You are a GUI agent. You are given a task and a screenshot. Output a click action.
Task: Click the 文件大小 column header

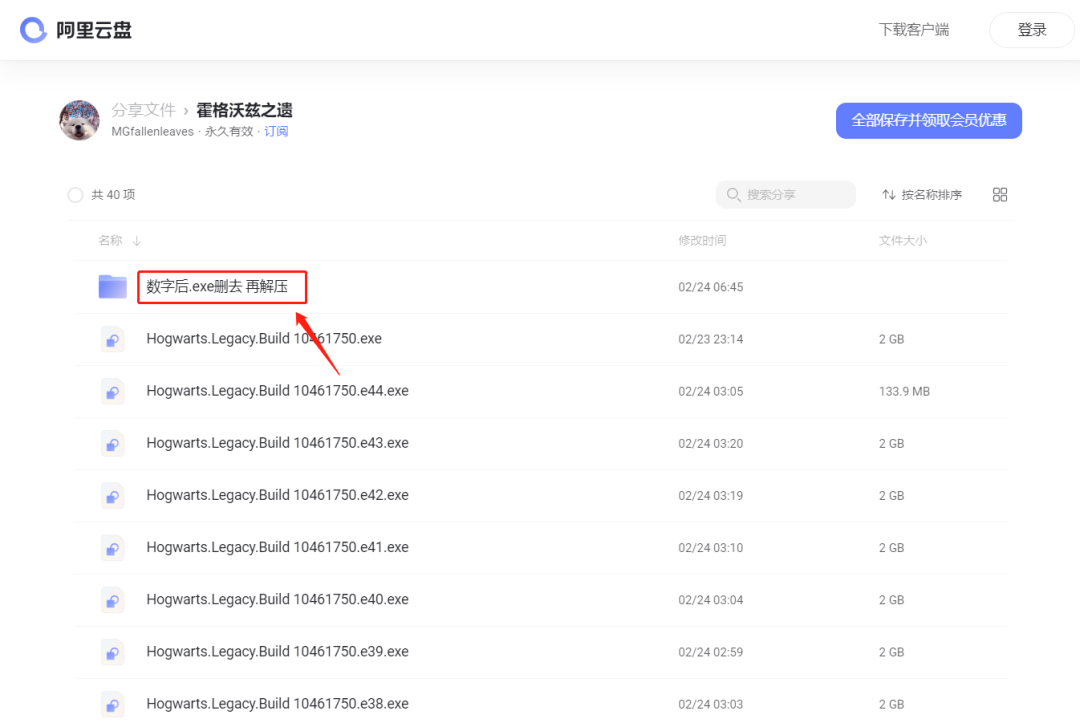pos(902,240)
